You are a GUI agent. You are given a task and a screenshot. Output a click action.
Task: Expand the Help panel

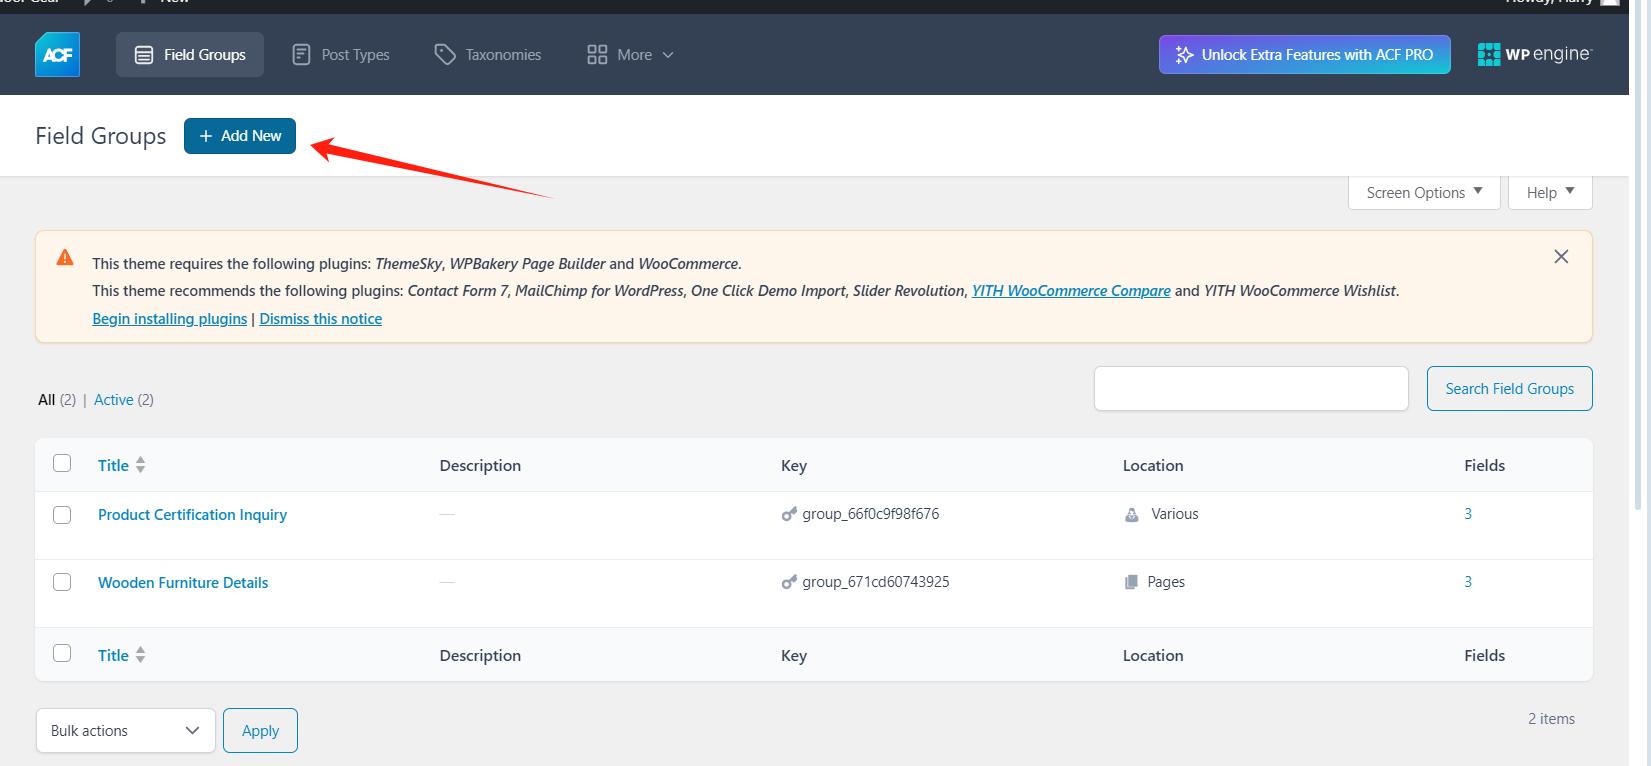click(1550, 192)
